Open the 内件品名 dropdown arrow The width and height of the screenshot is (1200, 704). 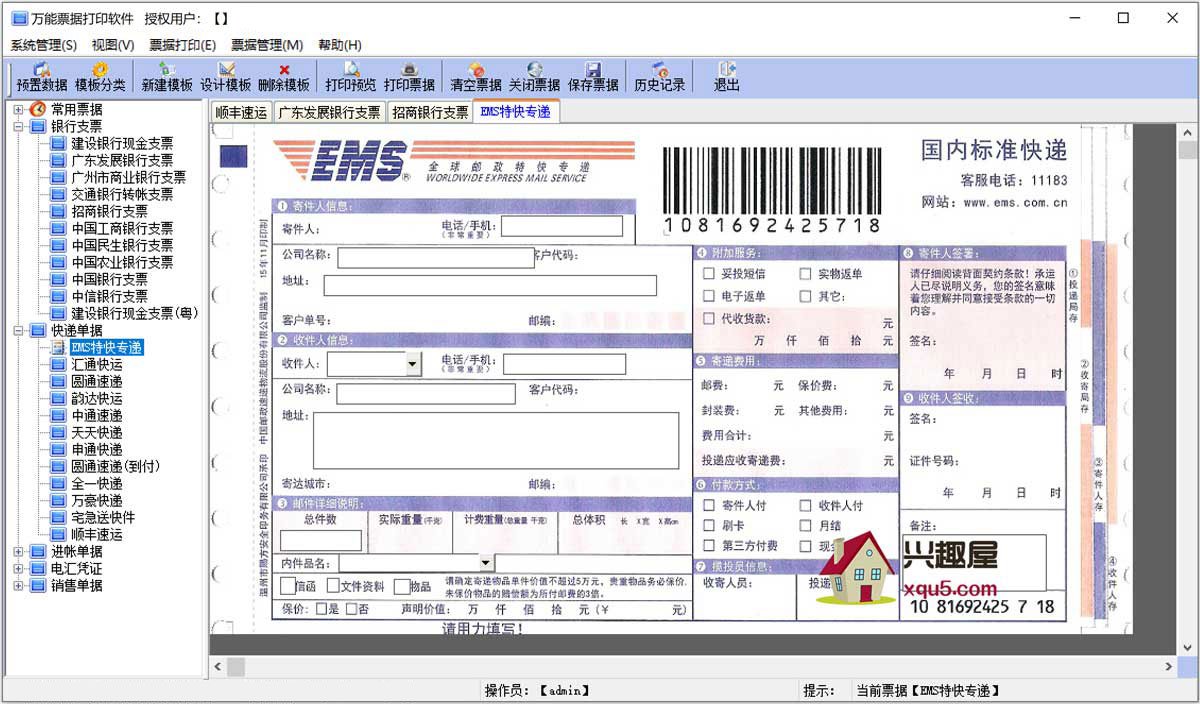[x=486, y=563]
